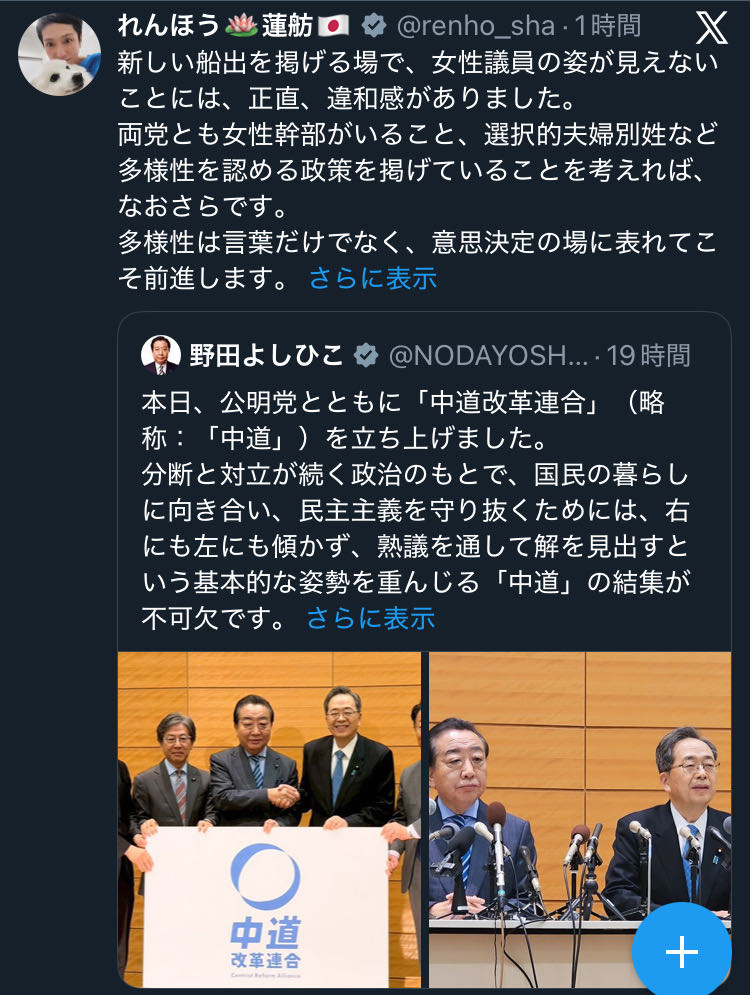Click the verified badge beside 蓮舫

coord(374,26)
